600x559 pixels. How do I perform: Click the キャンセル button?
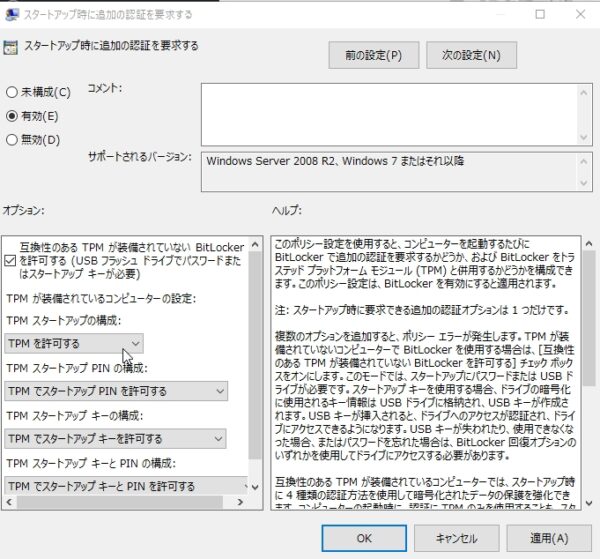pos(457,538)
